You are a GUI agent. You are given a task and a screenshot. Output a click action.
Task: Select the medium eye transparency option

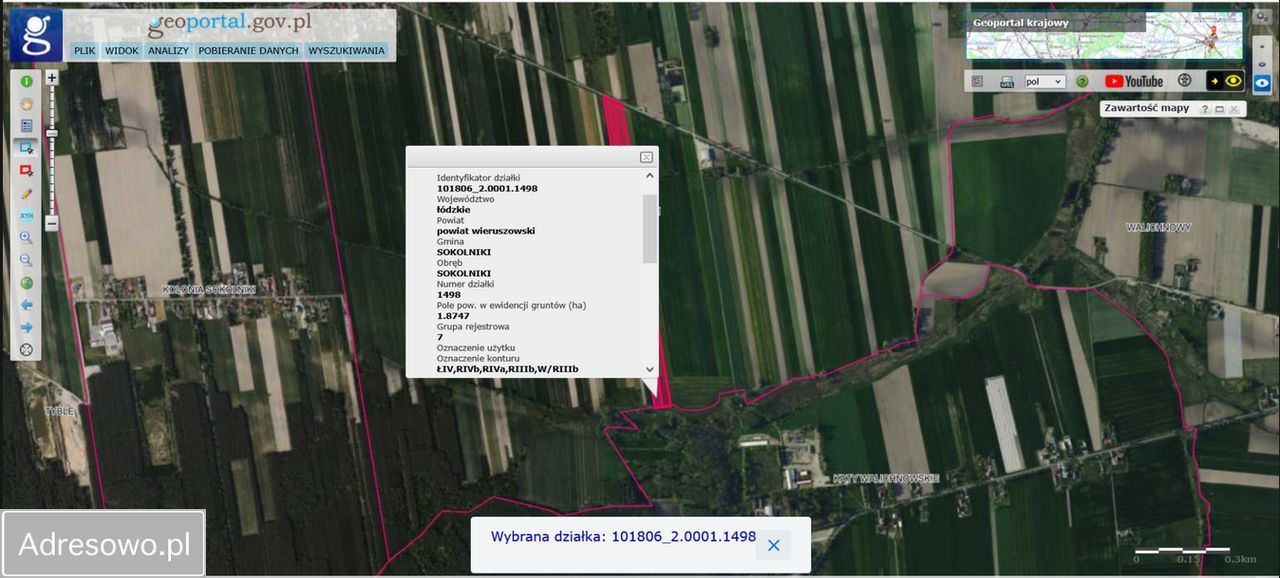click(1262, 64)
